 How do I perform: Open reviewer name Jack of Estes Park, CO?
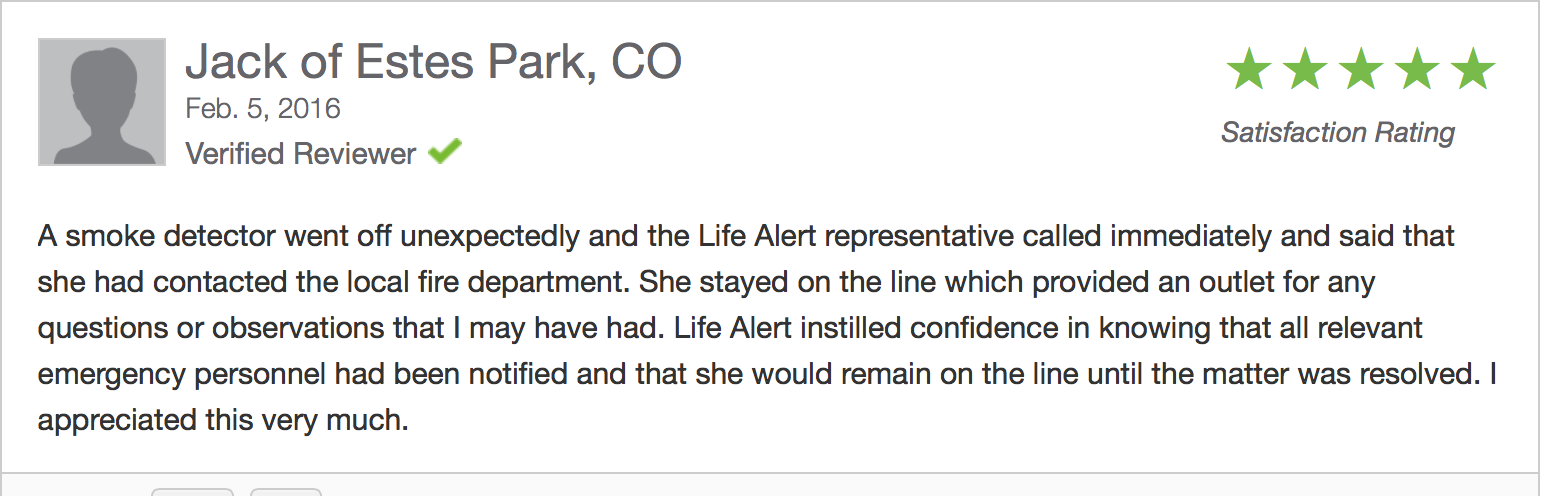433,62
